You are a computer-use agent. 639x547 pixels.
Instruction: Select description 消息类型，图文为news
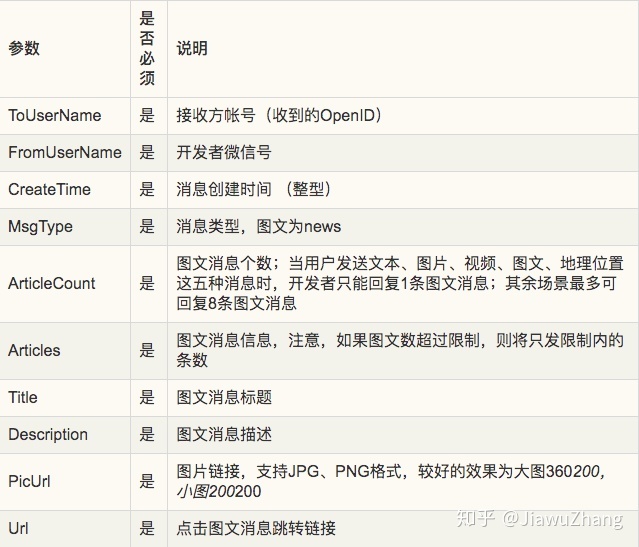[x=258, y=227]
